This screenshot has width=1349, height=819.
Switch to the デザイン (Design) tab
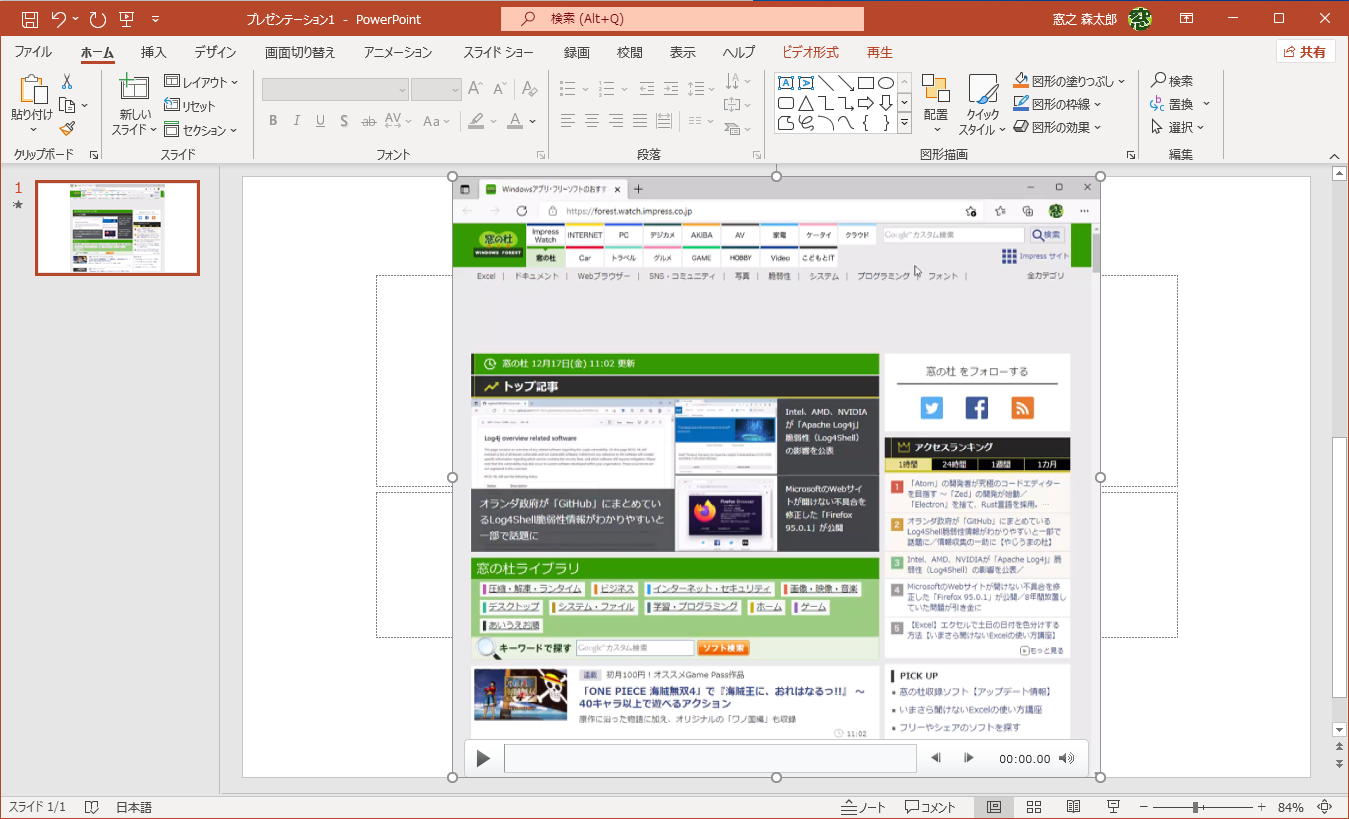pyautogui.click(x=215, y=52)
